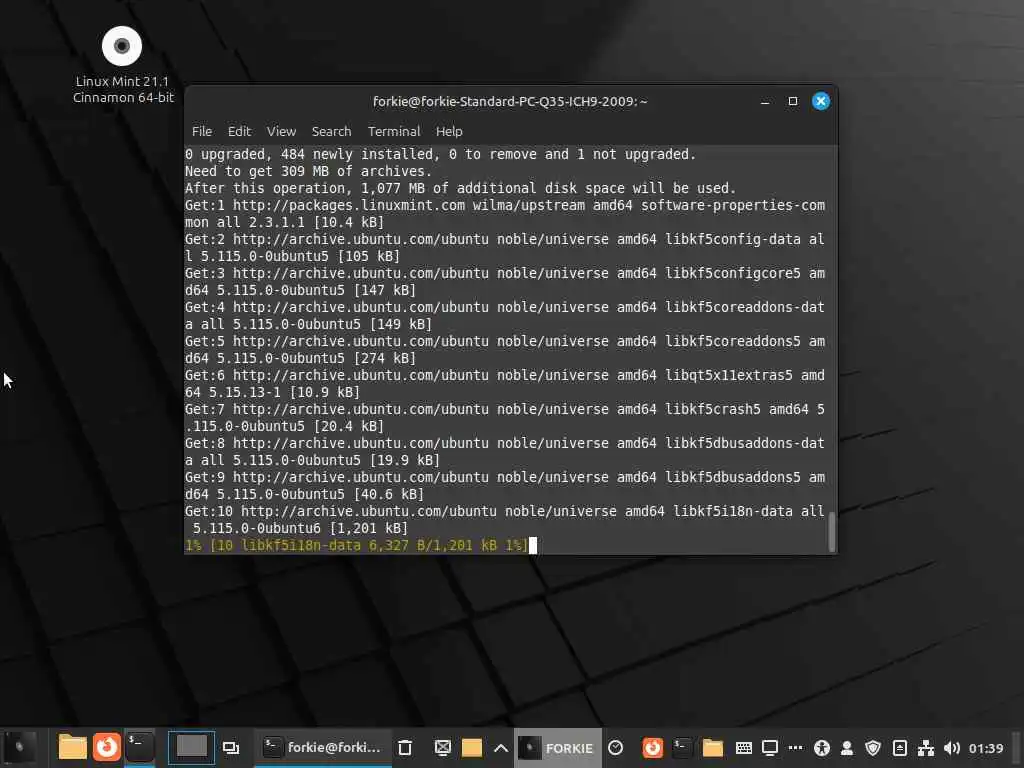Open the Search menu
The height and width of the screenshot is (768, 1024).
[x=331, y=131]
